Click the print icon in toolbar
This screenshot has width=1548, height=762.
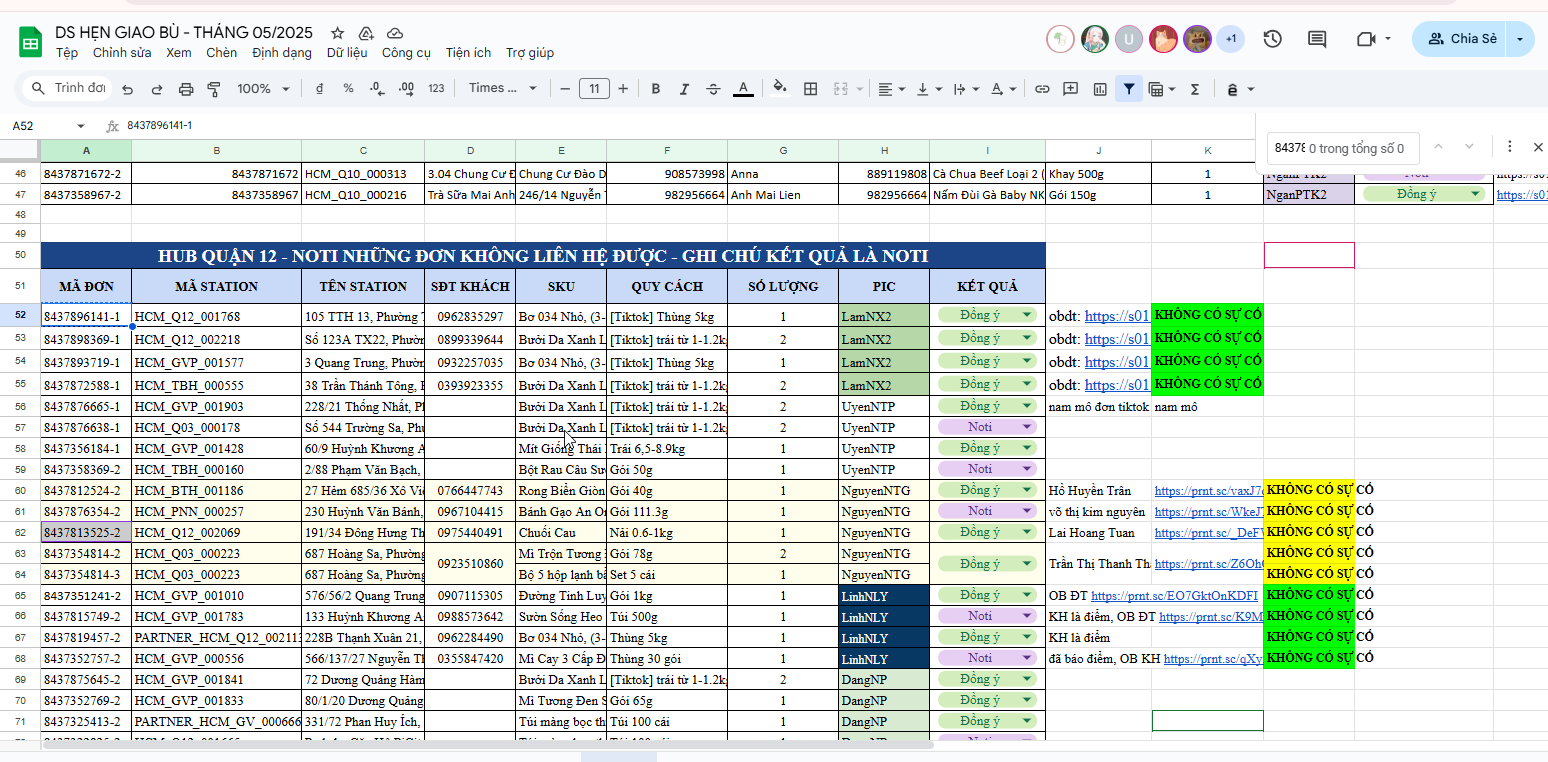185,89
